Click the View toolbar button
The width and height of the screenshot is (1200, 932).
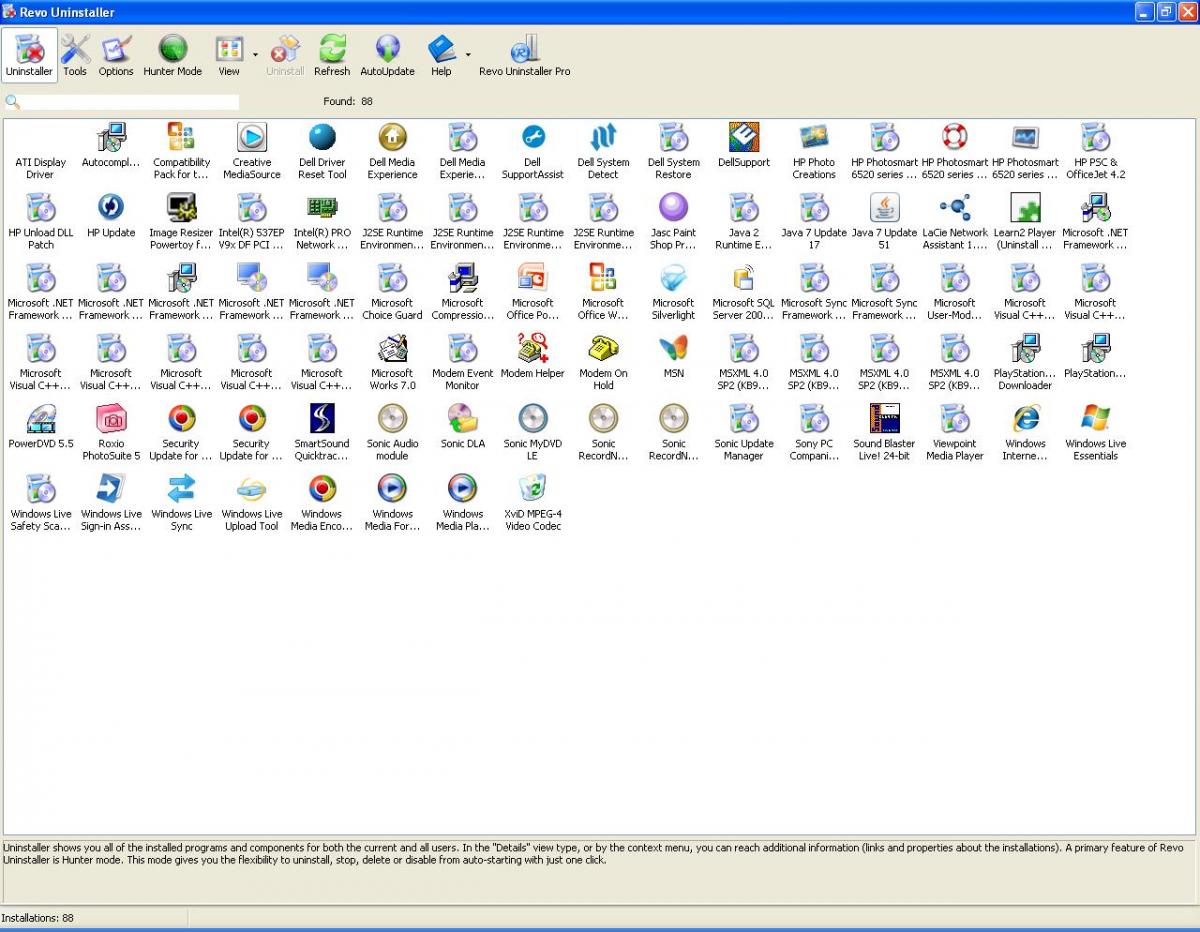click(229, 55)
